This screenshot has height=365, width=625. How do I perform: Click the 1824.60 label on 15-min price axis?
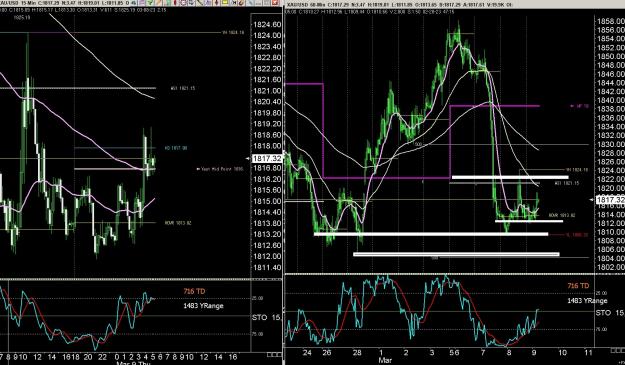(x=267, y=25)
